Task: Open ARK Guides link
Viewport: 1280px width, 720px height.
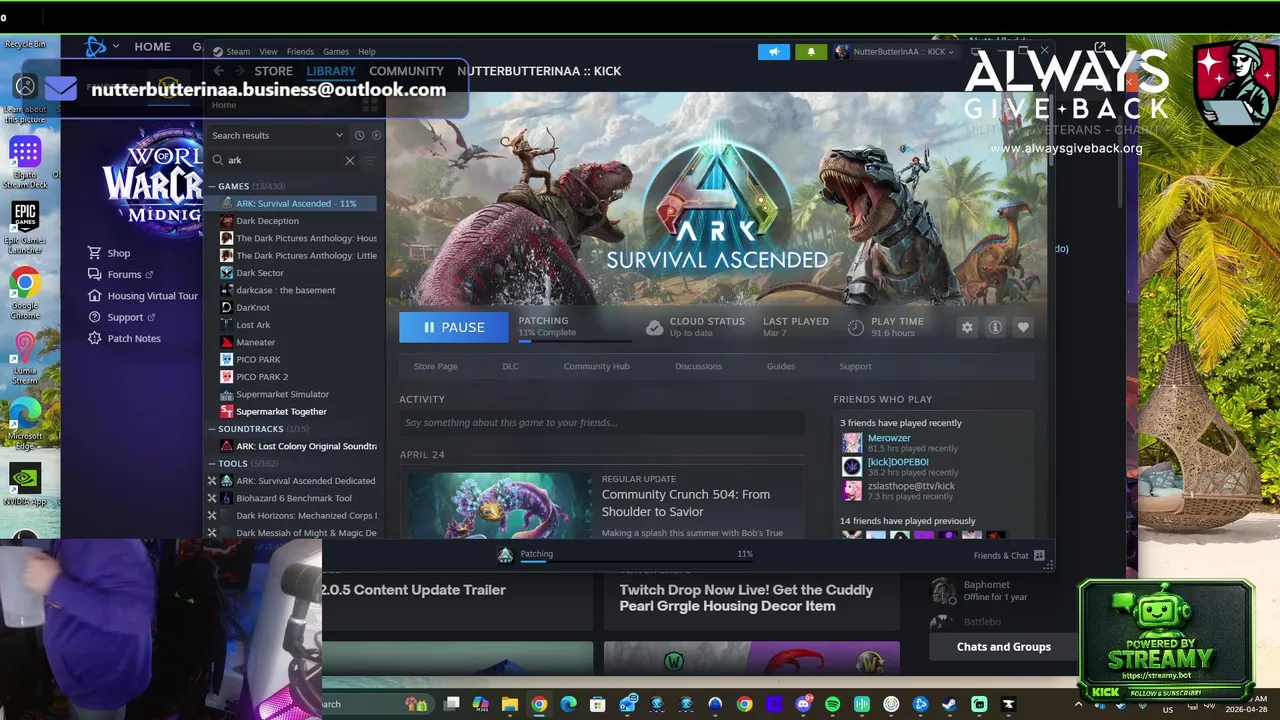Action: click(781, 366)
